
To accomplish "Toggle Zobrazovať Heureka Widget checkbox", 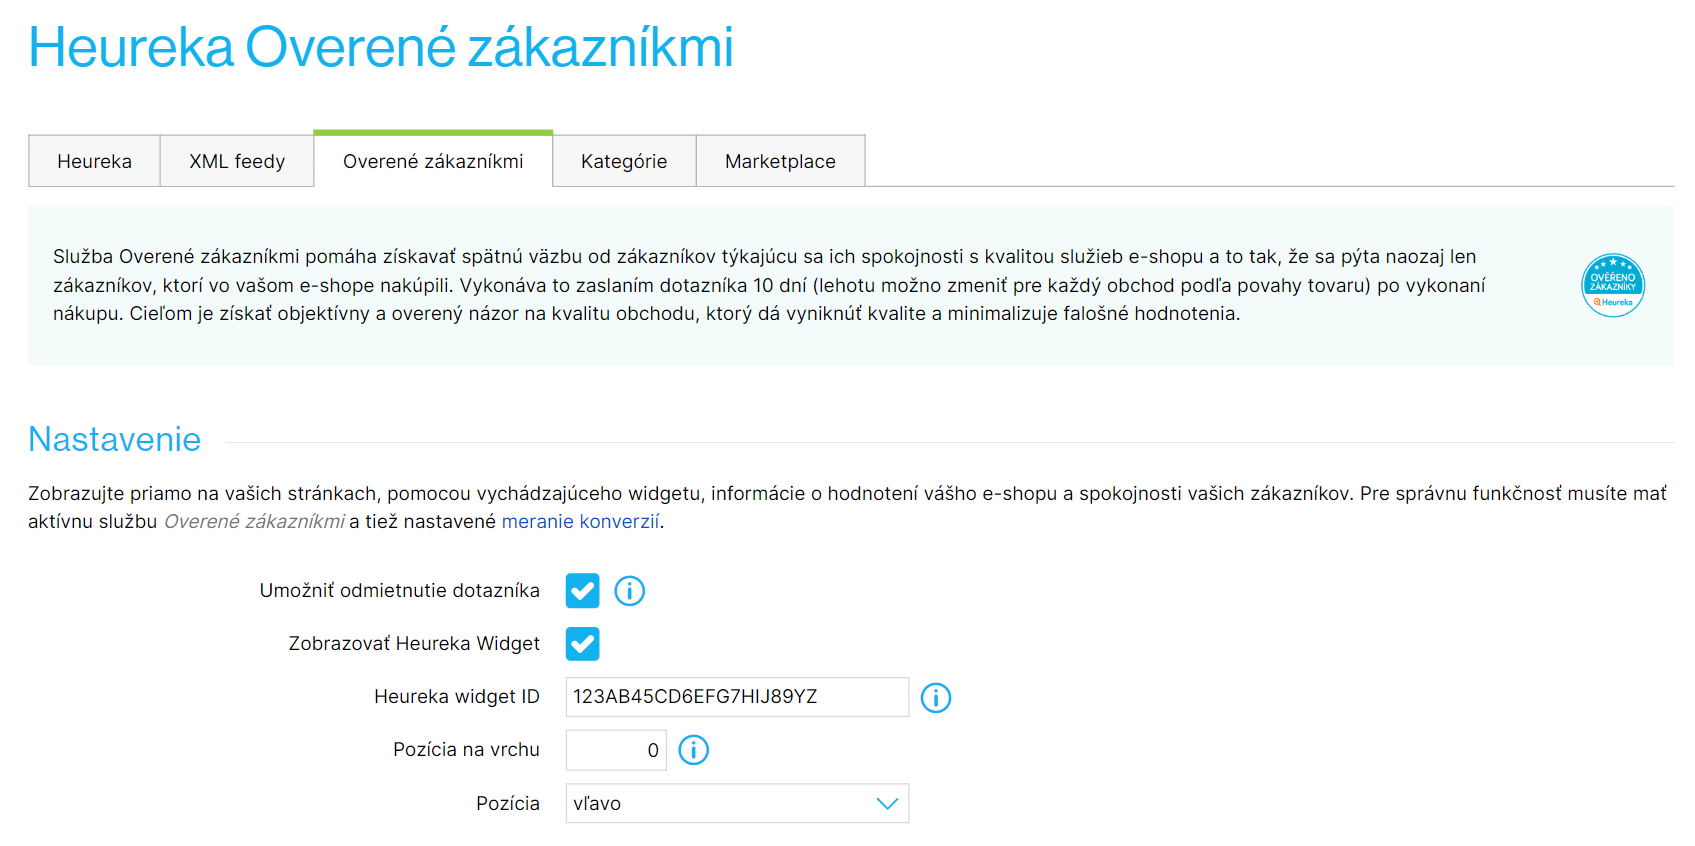I will (x=582, y=644).
